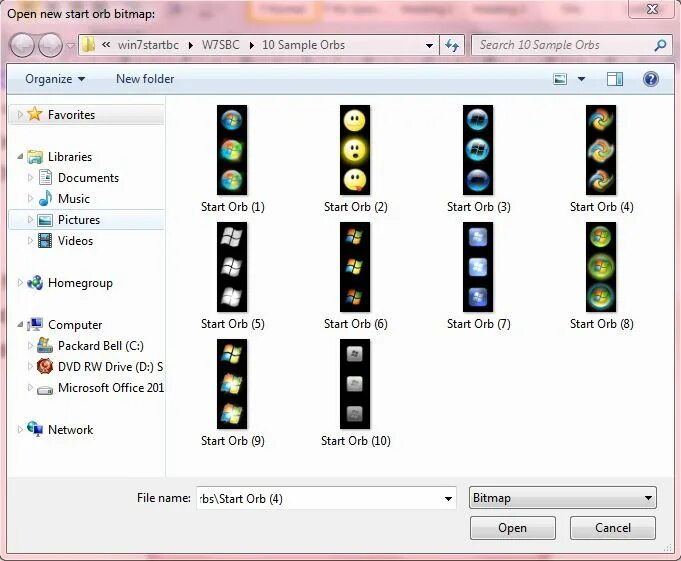
Task: Click the Cancel button
Action: click(x=613, y=528)
